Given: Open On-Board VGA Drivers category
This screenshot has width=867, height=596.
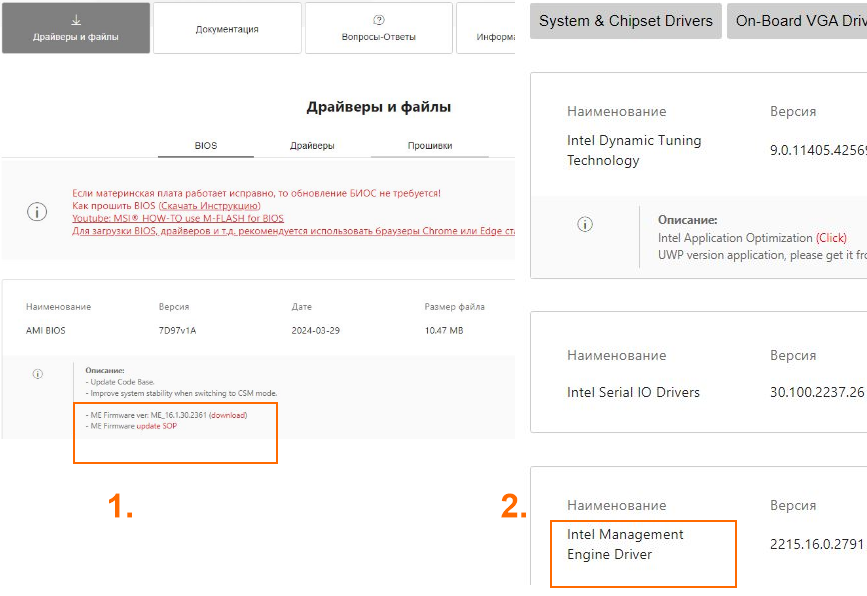Looking at the screenshot, I should [x=797, y=21].
